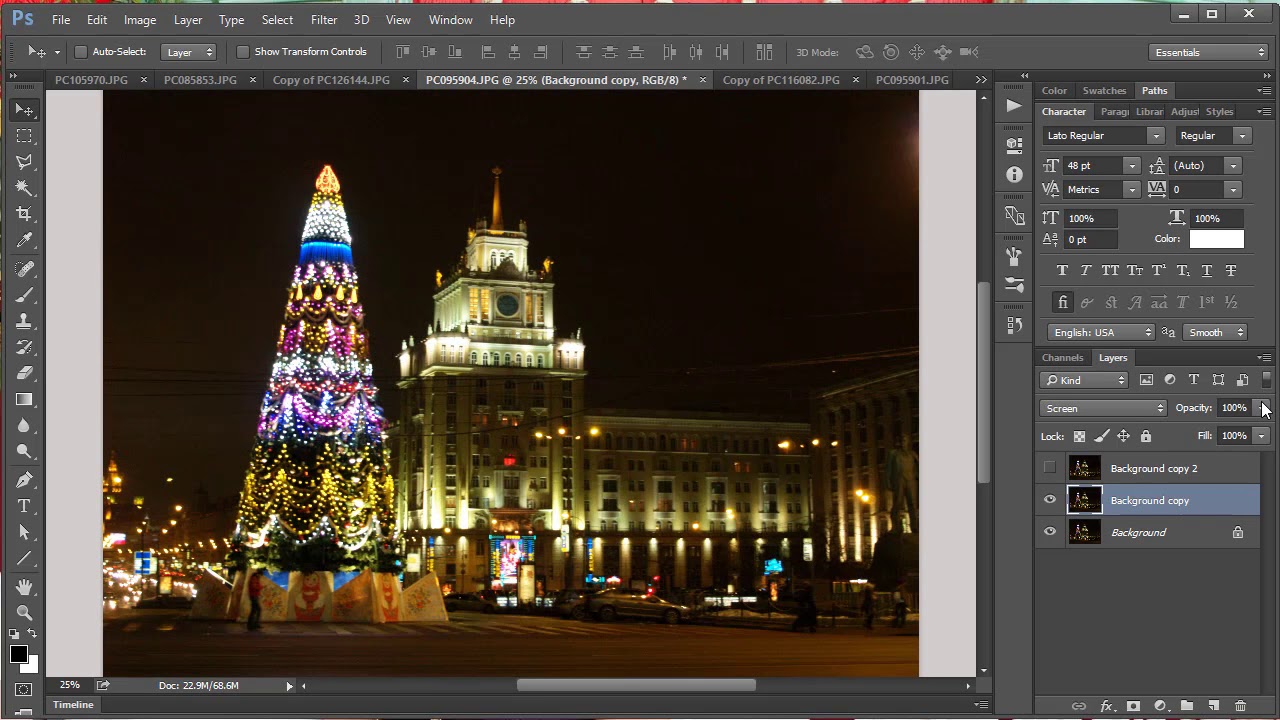Screen dimensions: 1280x720
Task: Toggle Lock all padlock icon
Action: tap(1146, 436)
